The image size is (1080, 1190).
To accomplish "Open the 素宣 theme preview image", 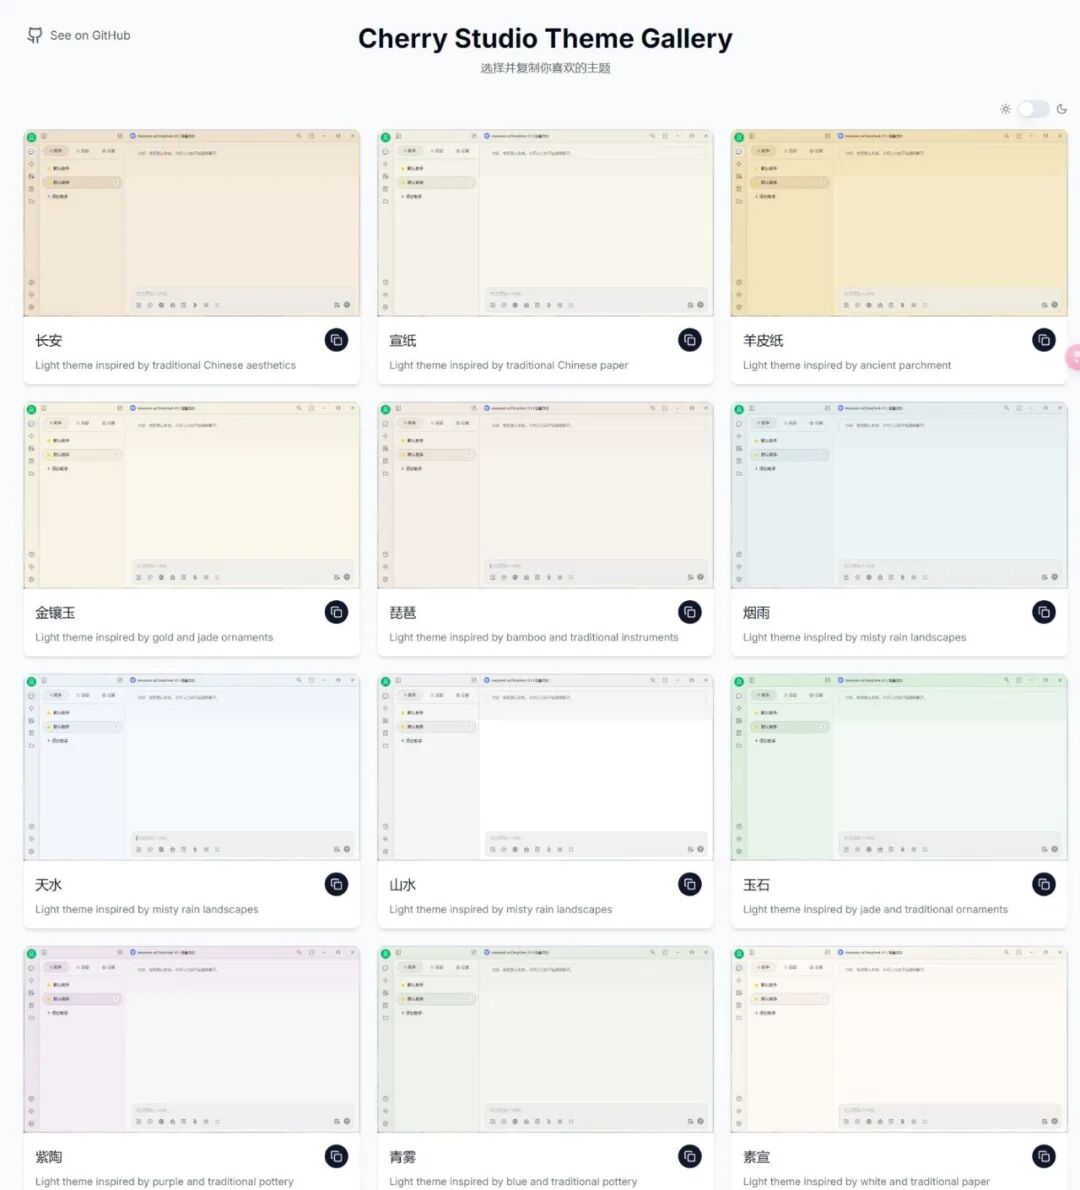I will (x=899, y=1040).
